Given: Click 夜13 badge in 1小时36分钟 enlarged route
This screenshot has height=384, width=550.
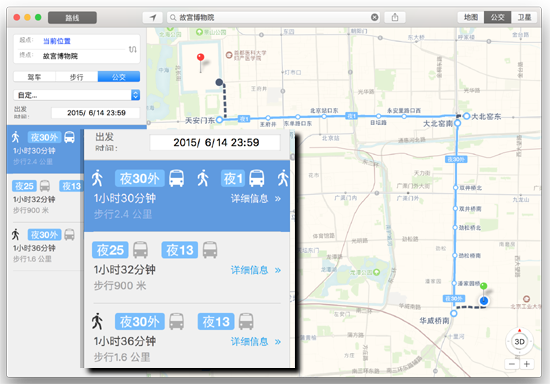Looking at the screenshot, I should (x=216, y=322).
